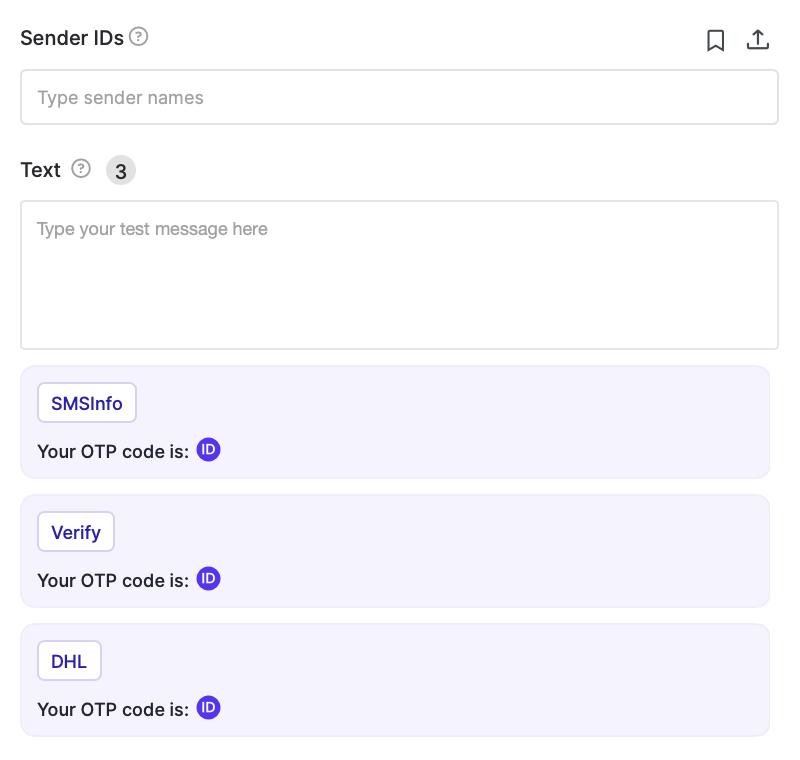Click the Verify template's OTP code text

coord(113,580)
